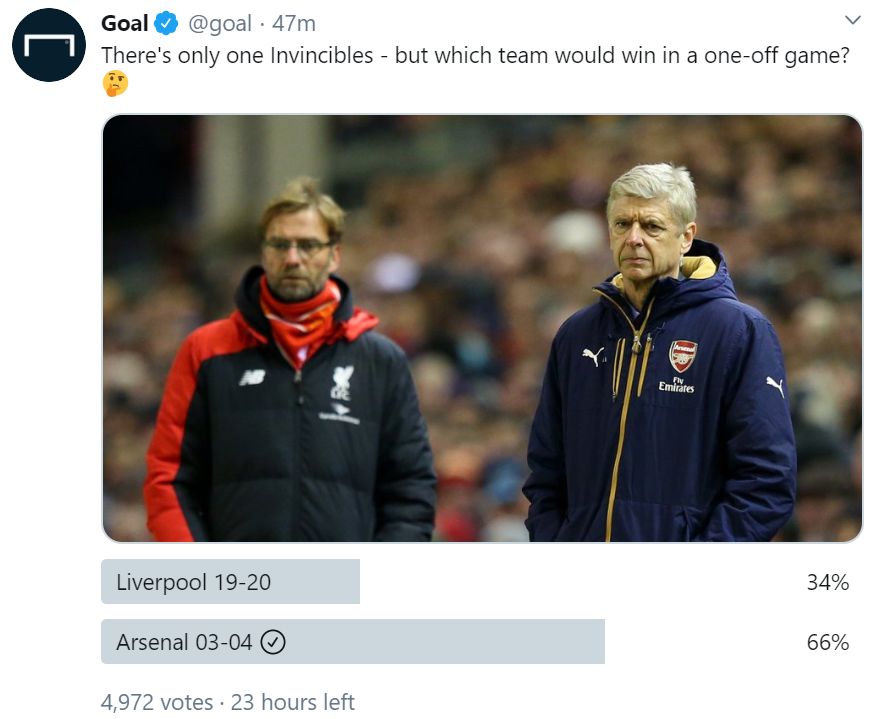Click the thinking face emoji
The image size is (884, 719).
pos(115,84)
